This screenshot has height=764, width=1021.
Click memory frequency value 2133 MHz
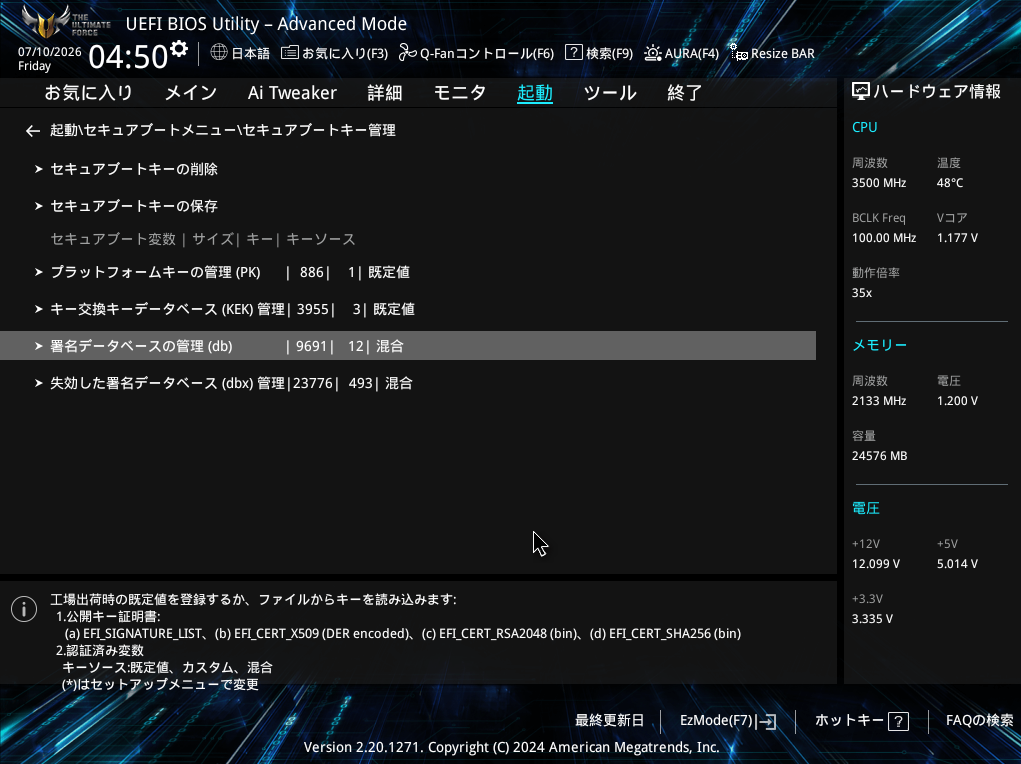879,401
